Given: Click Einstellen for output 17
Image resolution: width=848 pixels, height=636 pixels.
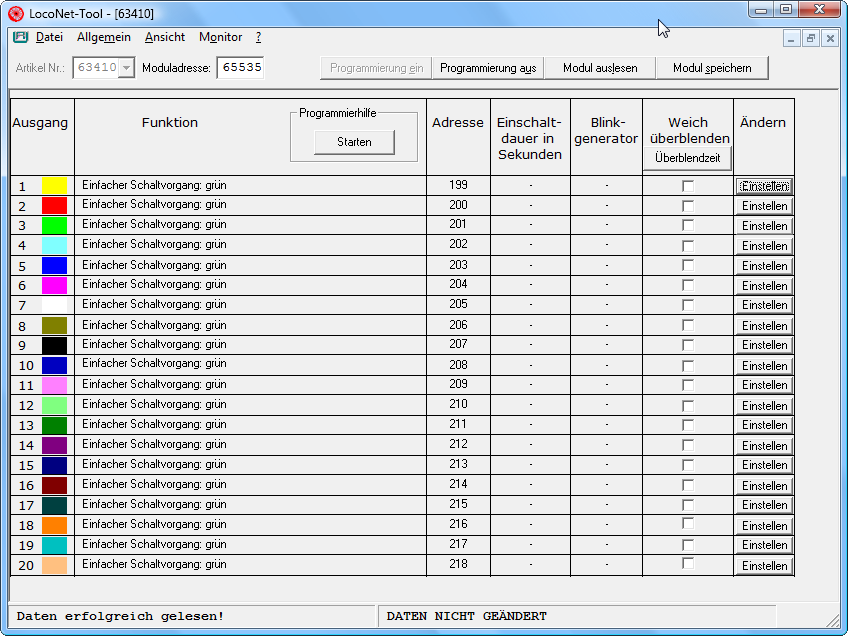Looking at the screenshot, I should [x=764, y=505].
